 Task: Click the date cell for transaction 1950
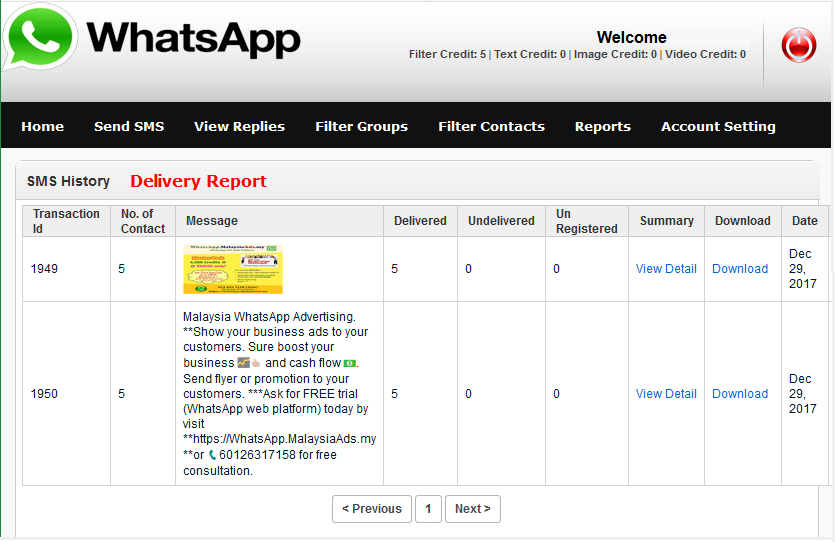(x=805, y=394)
